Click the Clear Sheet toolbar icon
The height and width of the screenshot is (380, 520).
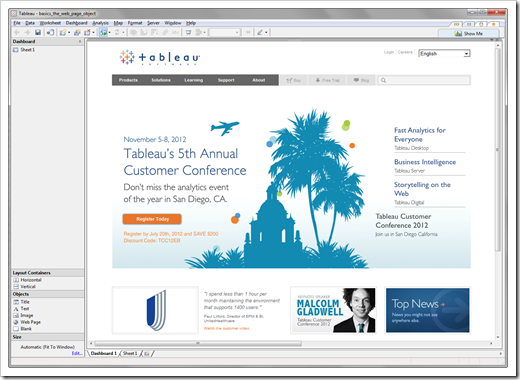(x=87, y=32)
